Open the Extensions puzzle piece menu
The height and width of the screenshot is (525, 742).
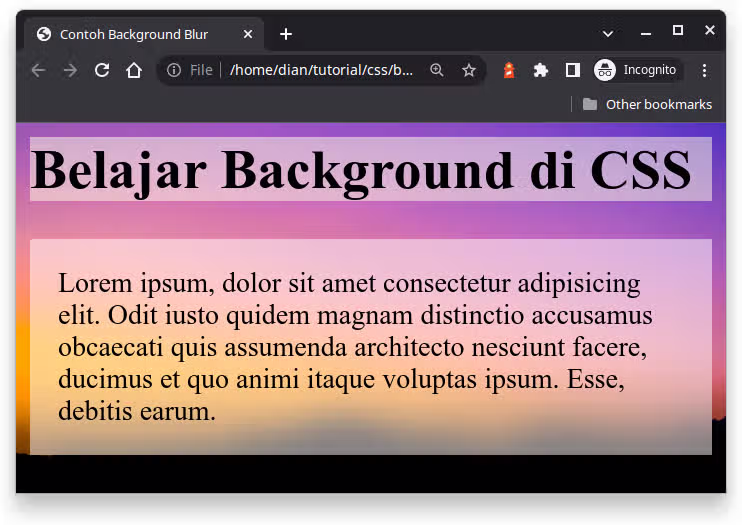[x=541, y=70]
